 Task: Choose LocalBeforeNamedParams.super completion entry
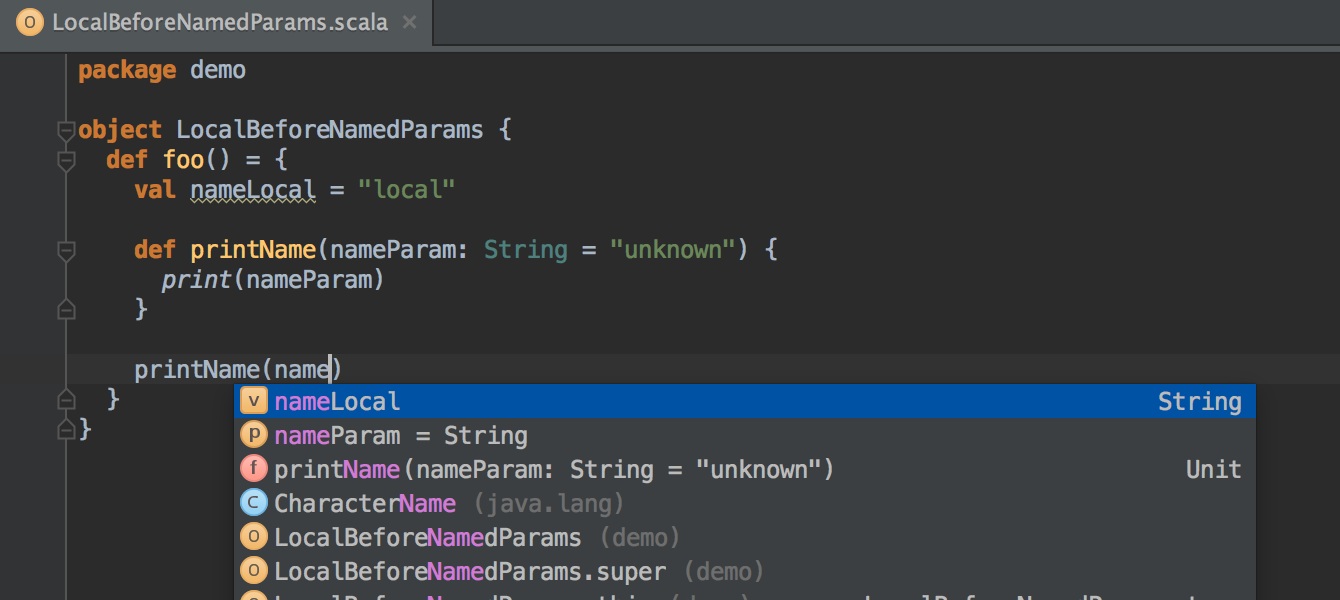(470, 572)
